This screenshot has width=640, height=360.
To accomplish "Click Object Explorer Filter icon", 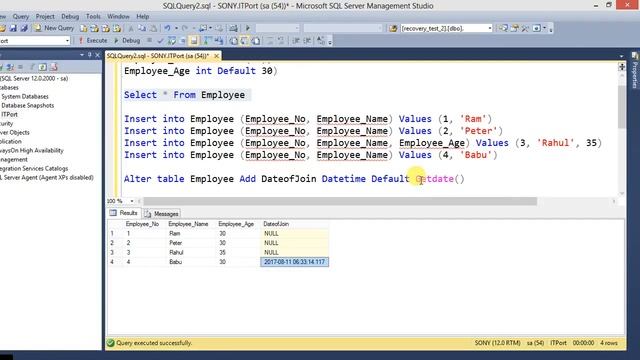I will (x=32, y=67).
